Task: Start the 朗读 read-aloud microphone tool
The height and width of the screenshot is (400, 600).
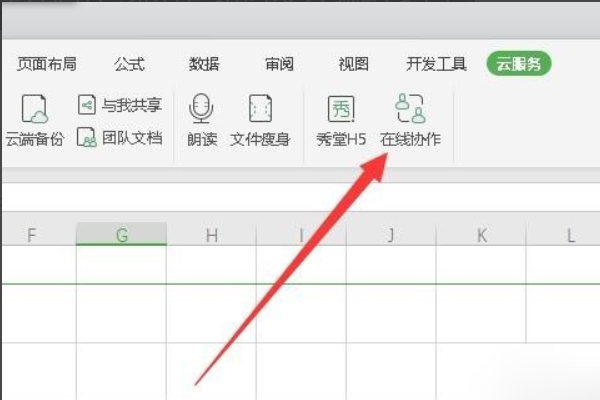Action: coord(202,120)
